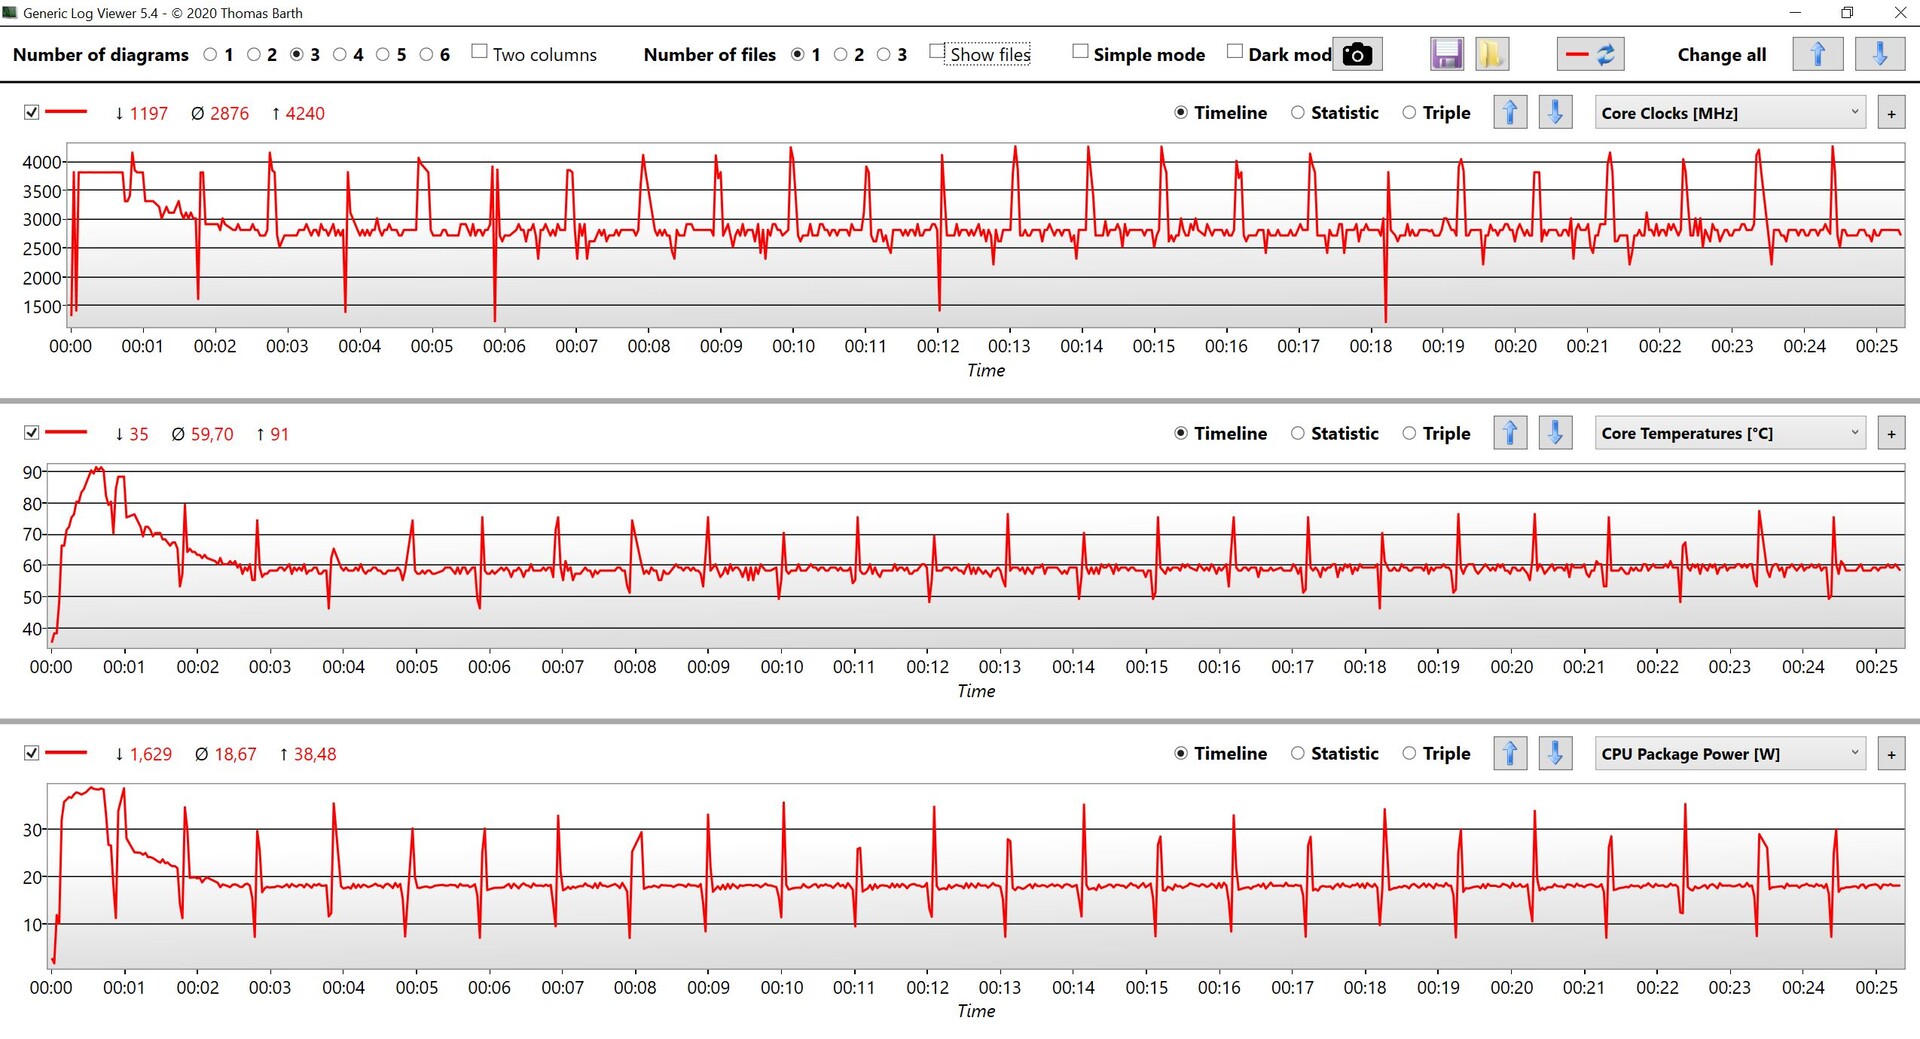1920x1039 pixels.
Task: Enable the Two columns checkbox
Action: (479, 51)
